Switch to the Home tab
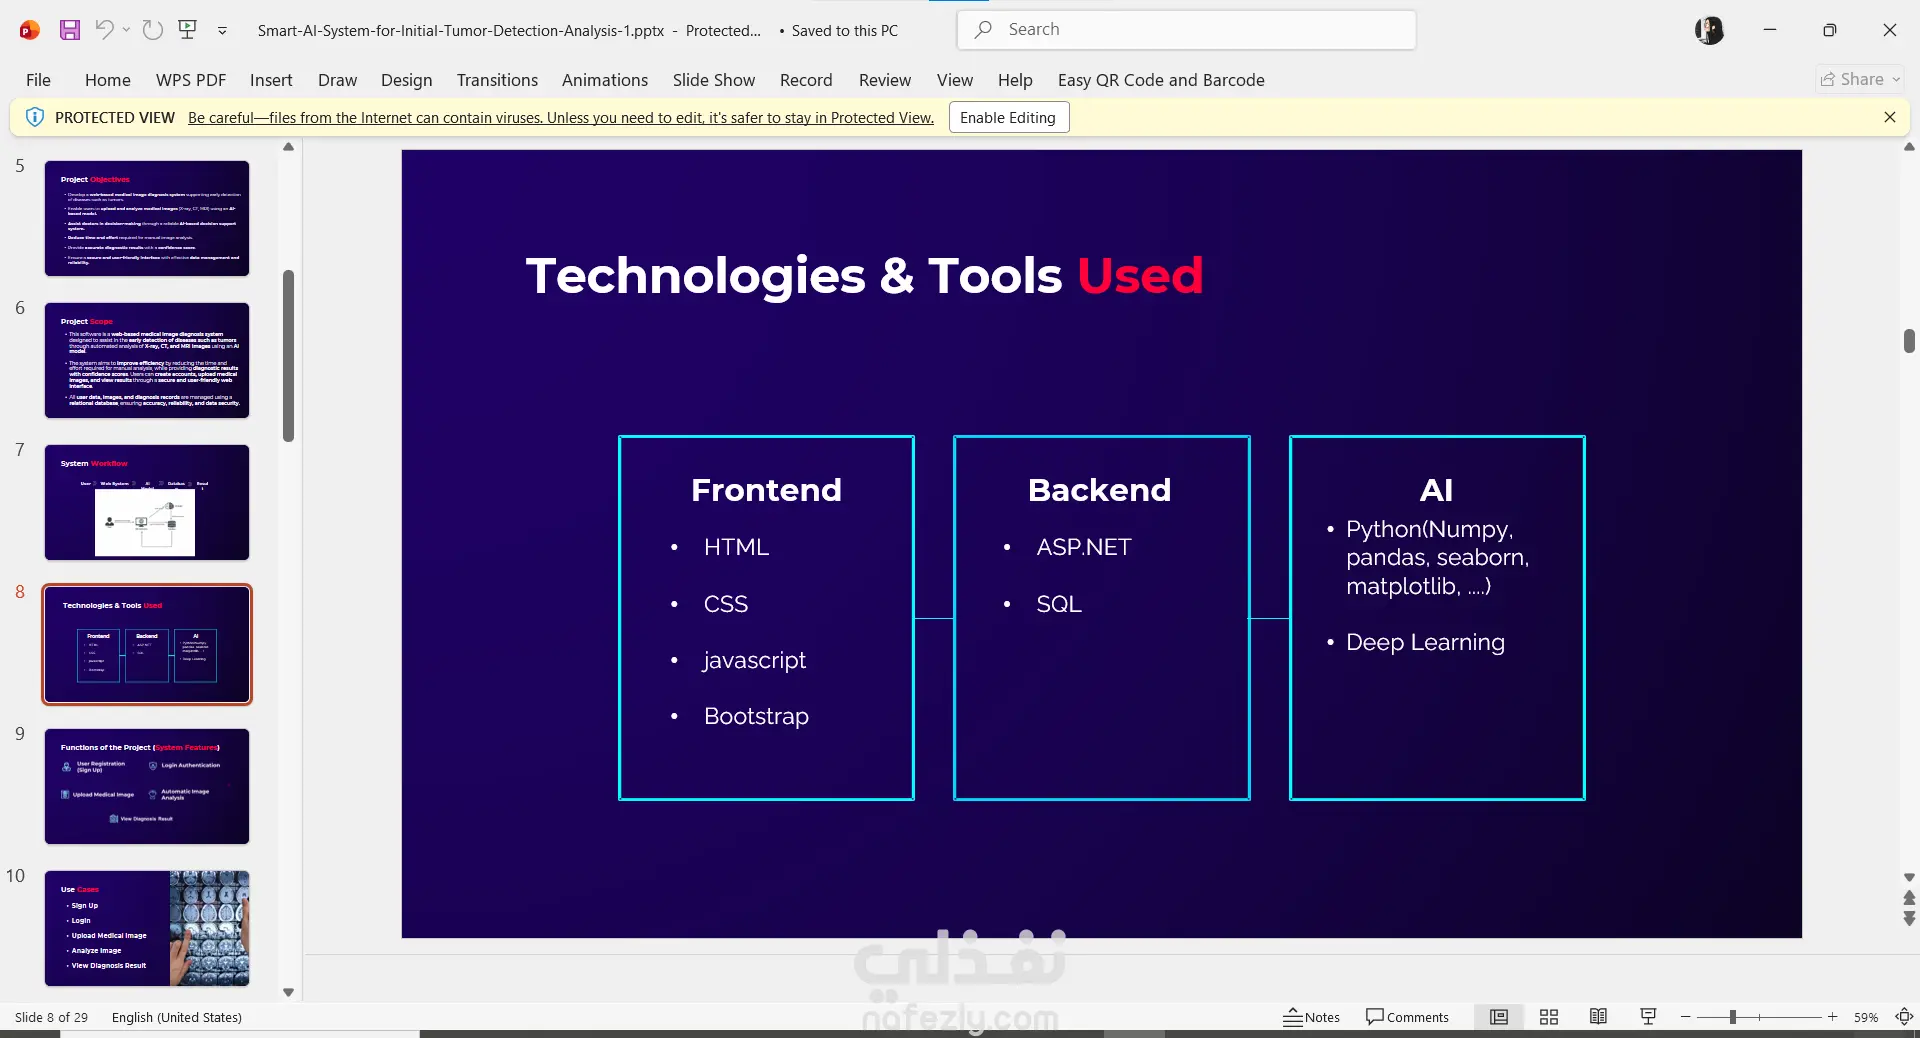 click(108, 80)
